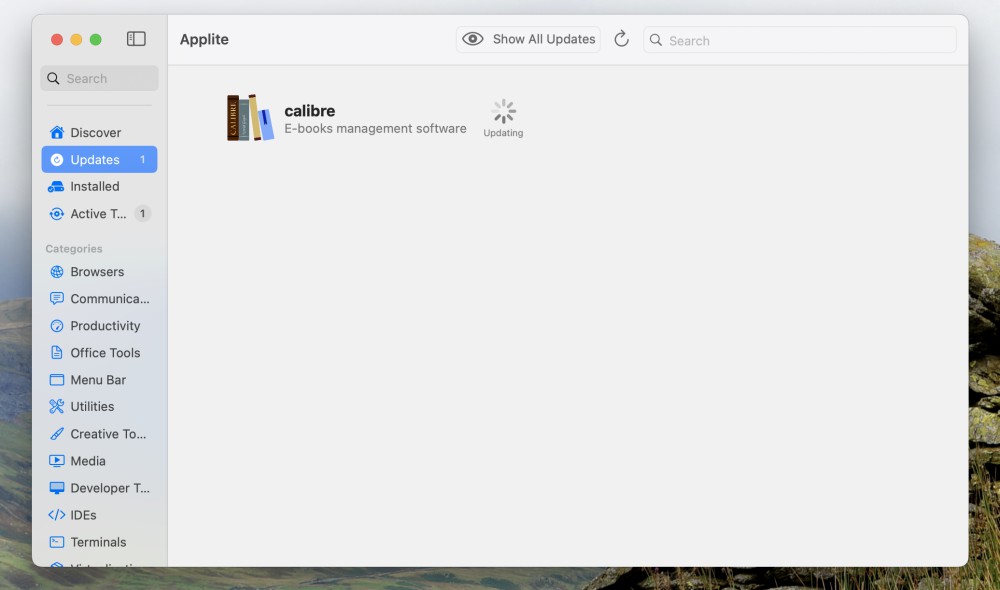Select the Updates sidebar item
Screen dimensions: 1000x590
click(x=99, y=159)
